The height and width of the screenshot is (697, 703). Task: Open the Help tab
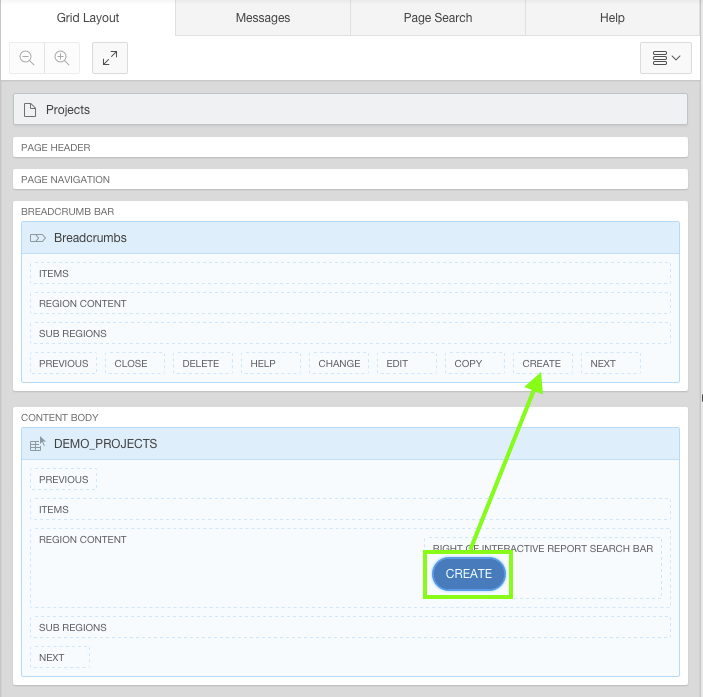pyautogui.click(x=612, y=18)
